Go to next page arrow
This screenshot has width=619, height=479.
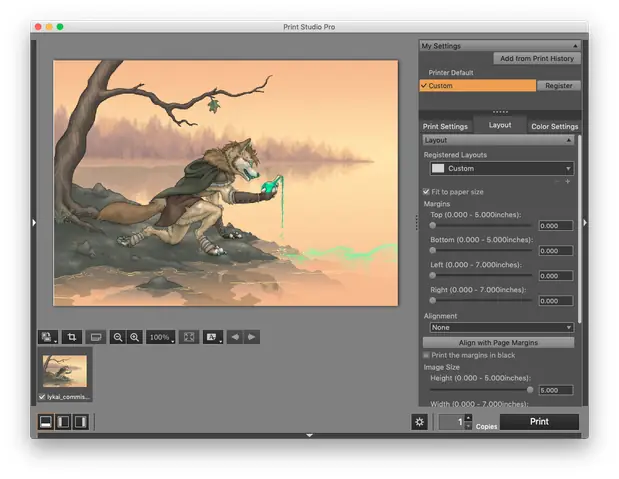(251, 337)
